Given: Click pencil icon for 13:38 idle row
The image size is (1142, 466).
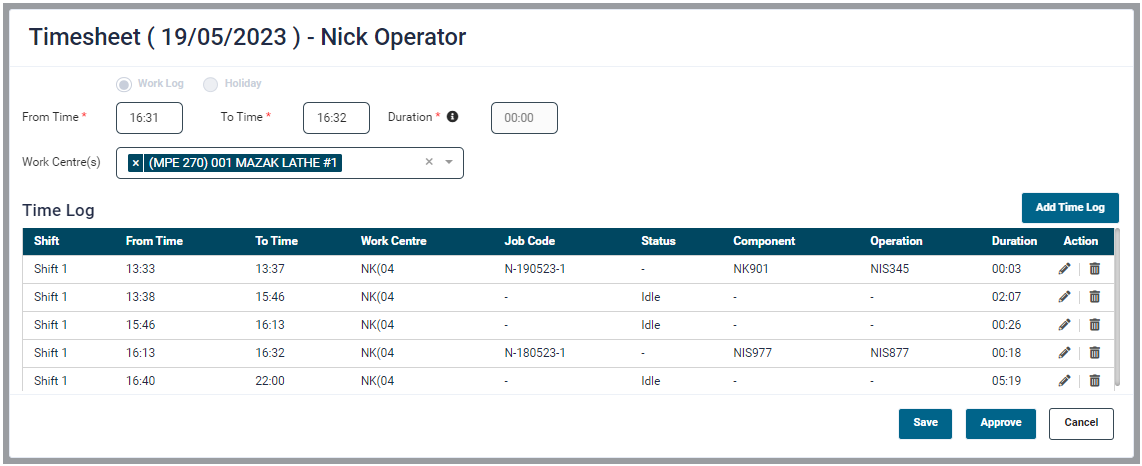Looking at the screenshot, I should 1064,297.
